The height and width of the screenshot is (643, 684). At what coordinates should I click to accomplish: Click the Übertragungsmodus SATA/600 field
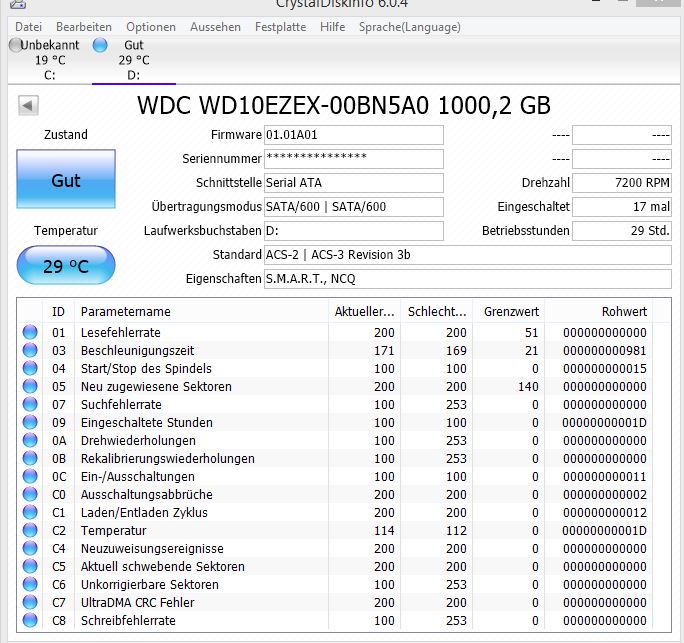[354, 207]
